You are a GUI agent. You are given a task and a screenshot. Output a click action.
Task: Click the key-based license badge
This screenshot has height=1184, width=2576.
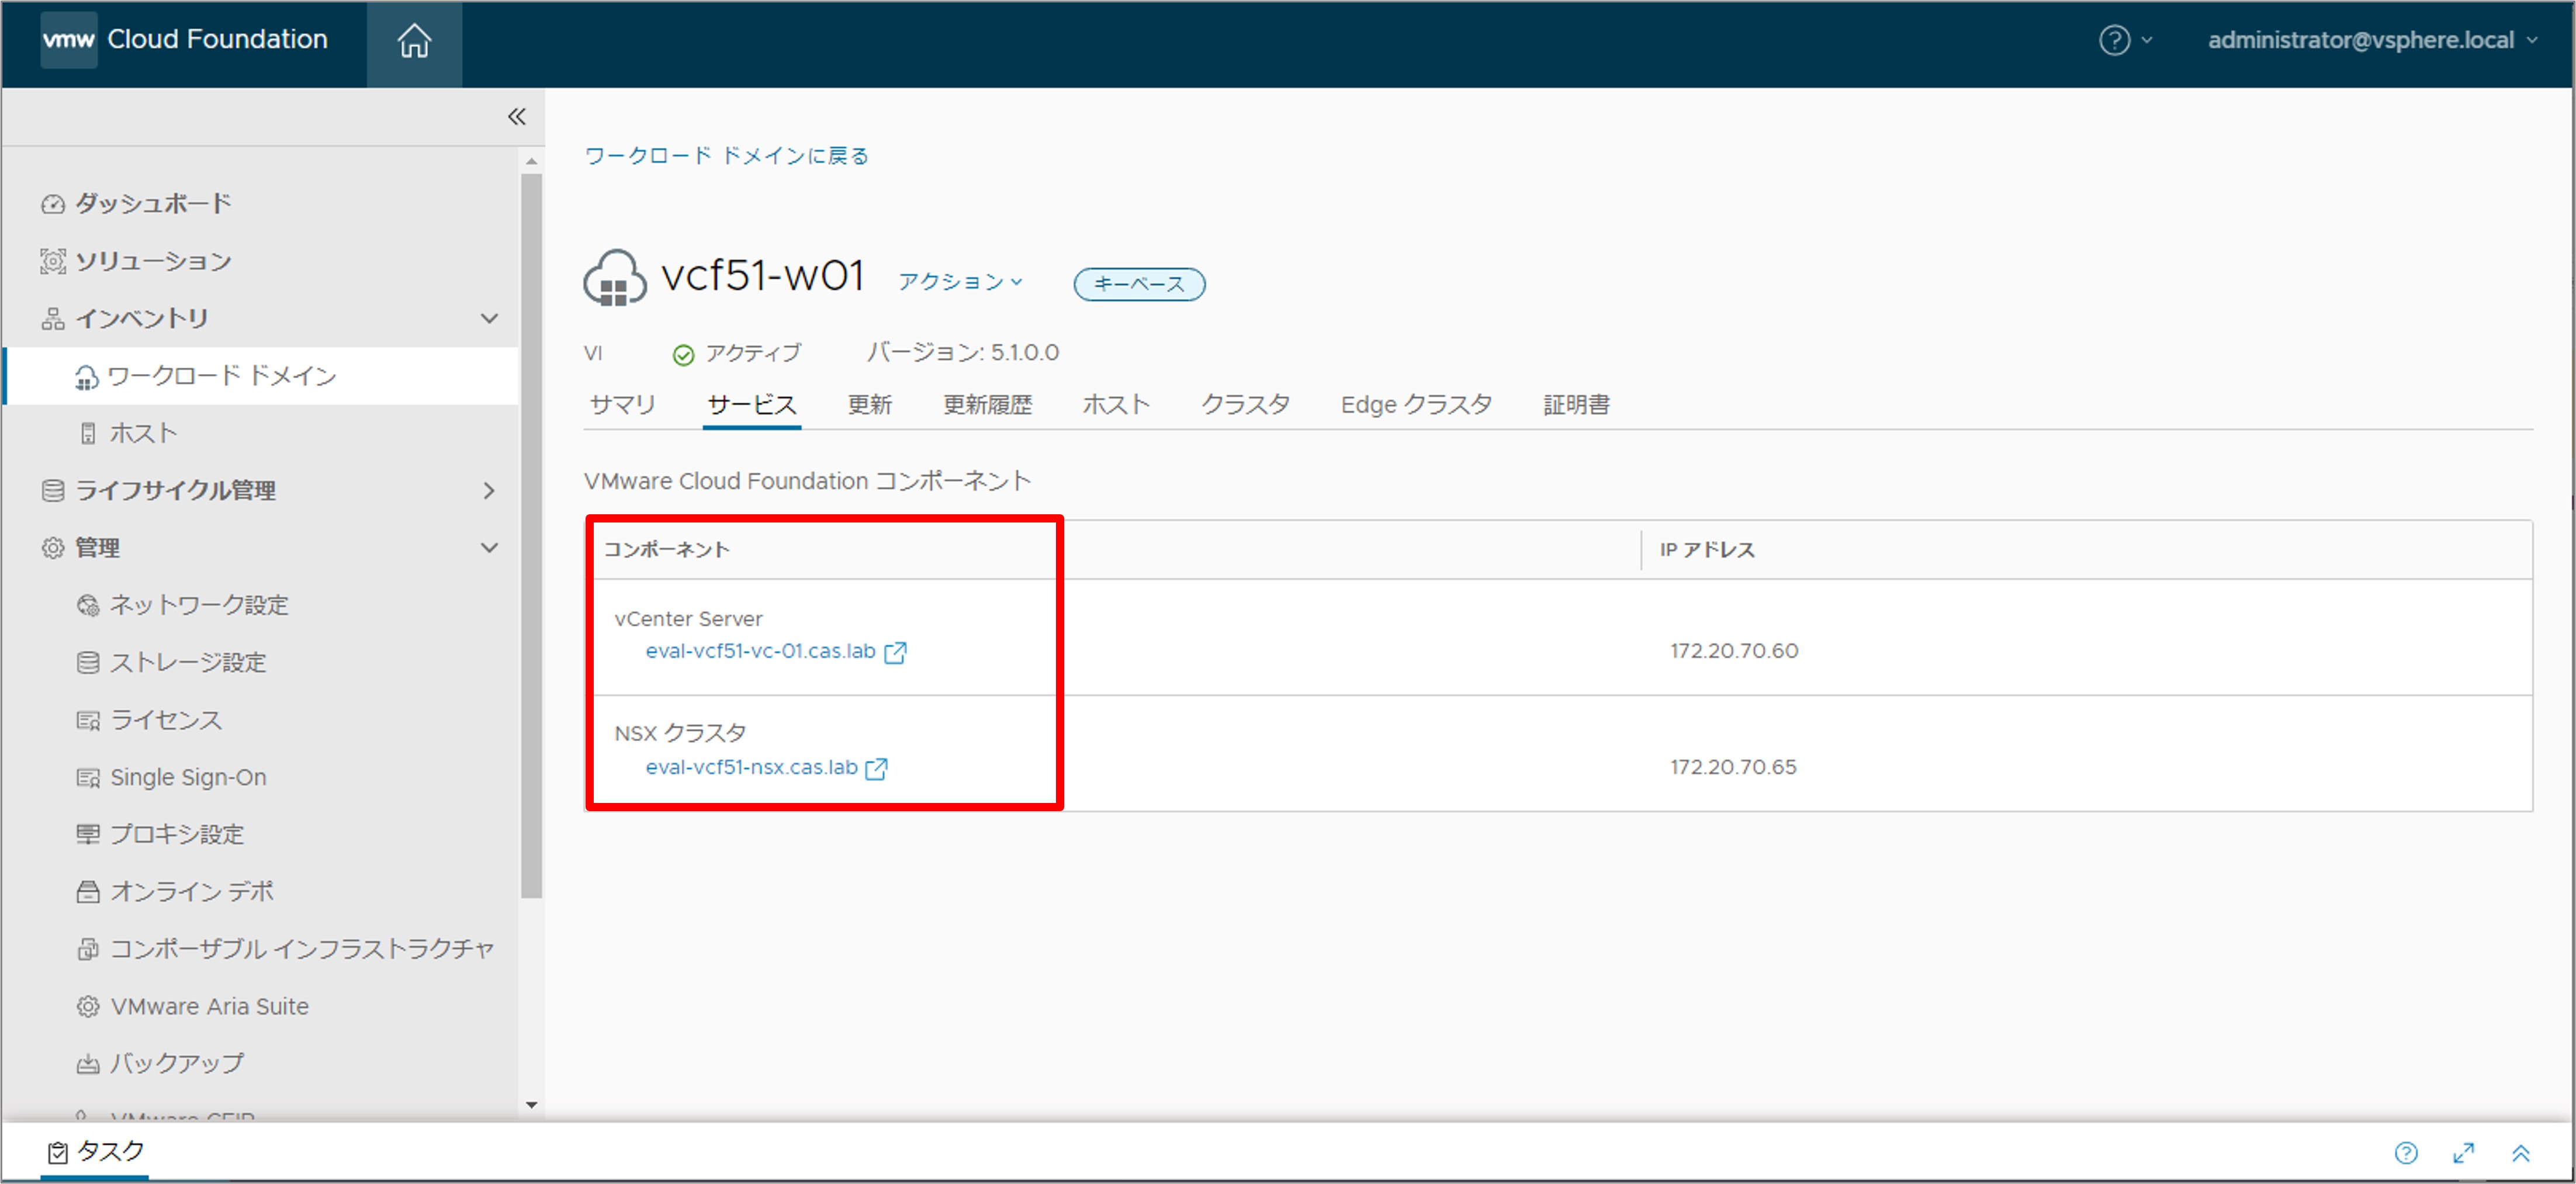pyautogui.click(x=1139, y=284)
